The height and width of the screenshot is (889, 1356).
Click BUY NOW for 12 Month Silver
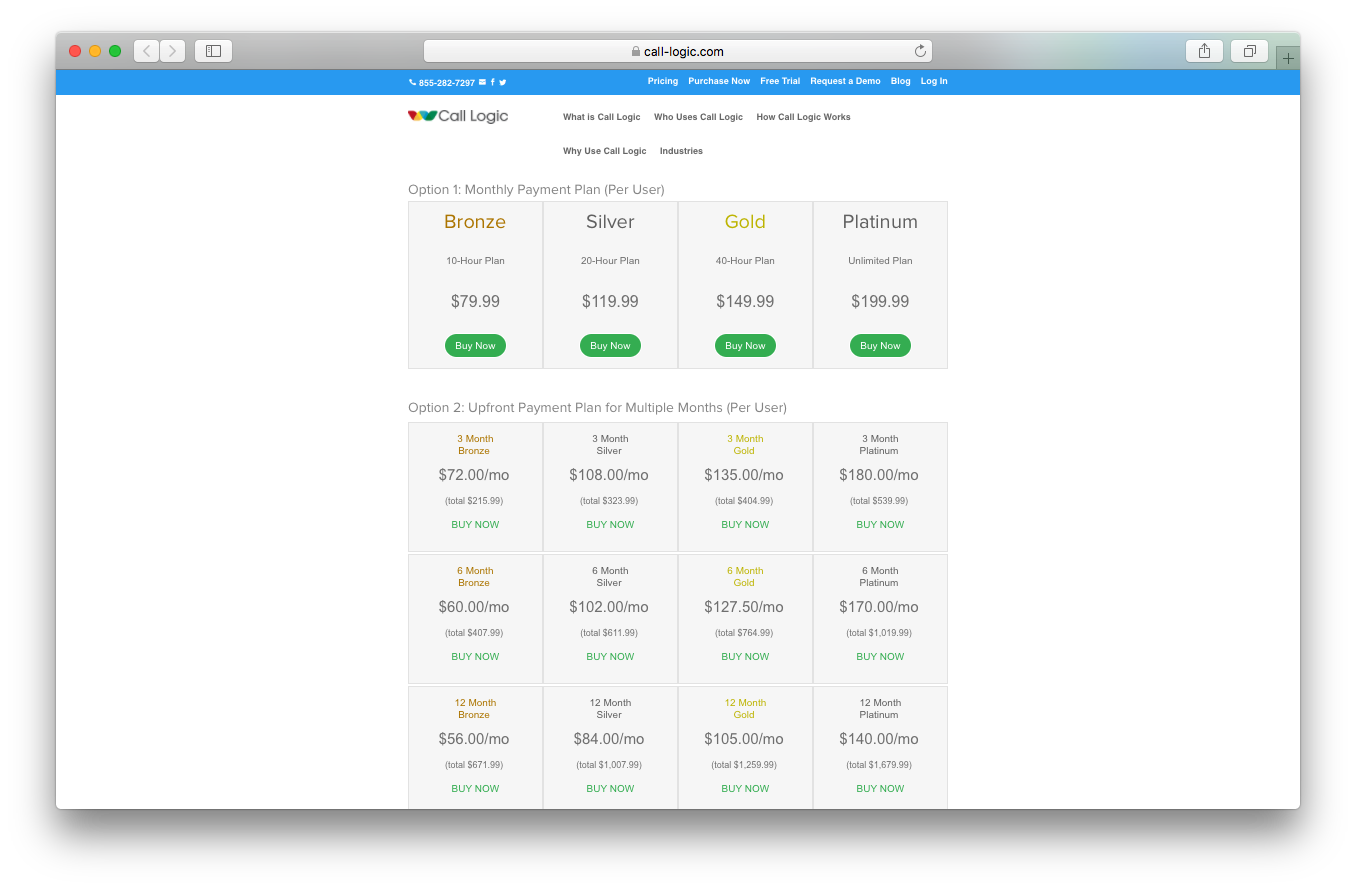click(610, 788)
